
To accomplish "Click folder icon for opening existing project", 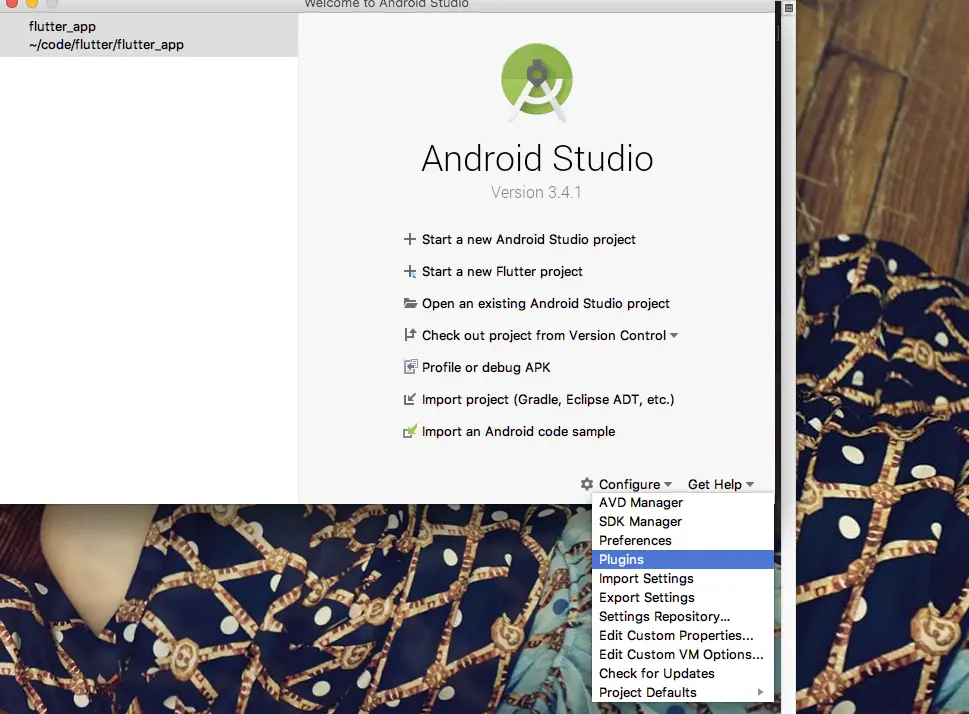I will point(410,303).
